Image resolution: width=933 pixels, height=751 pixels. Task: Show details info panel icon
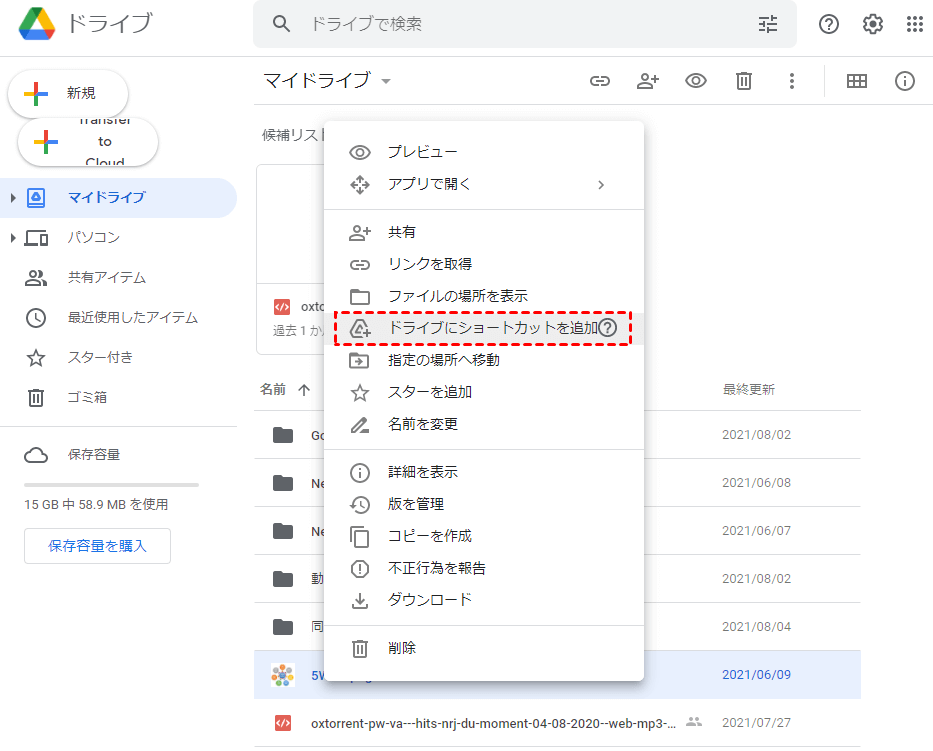pos(905,81)
